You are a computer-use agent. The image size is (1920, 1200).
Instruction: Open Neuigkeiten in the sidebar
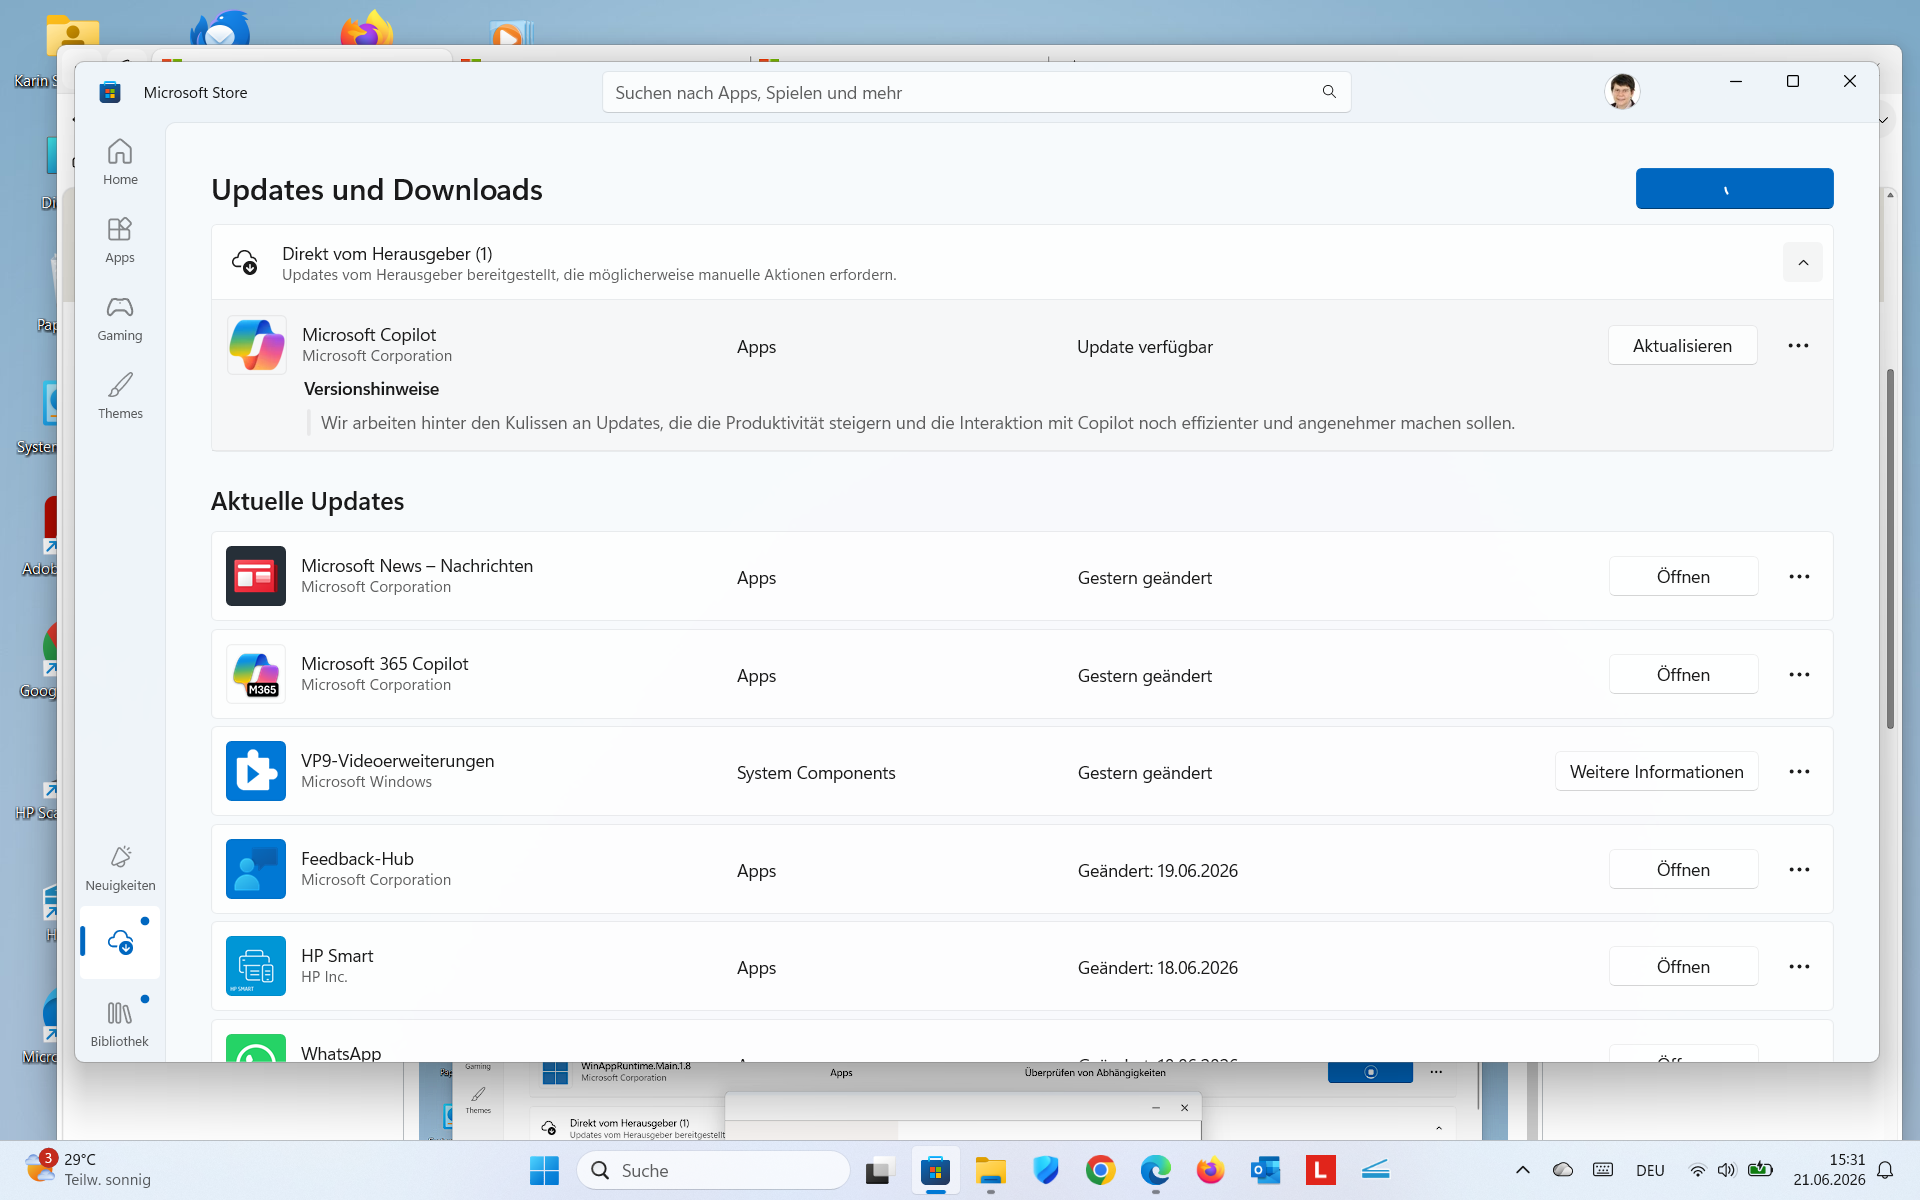point(120,868)
